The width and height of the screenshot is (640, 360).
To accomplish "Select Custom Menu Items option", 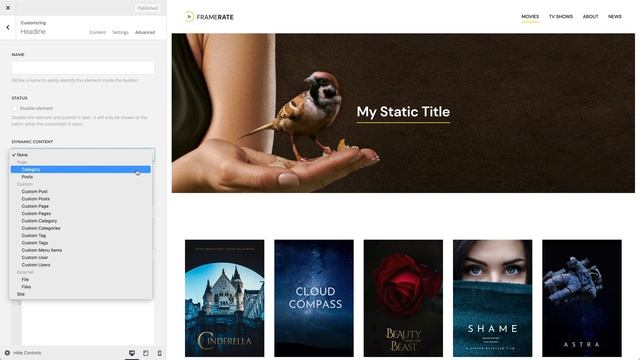I will click(80, 250).
